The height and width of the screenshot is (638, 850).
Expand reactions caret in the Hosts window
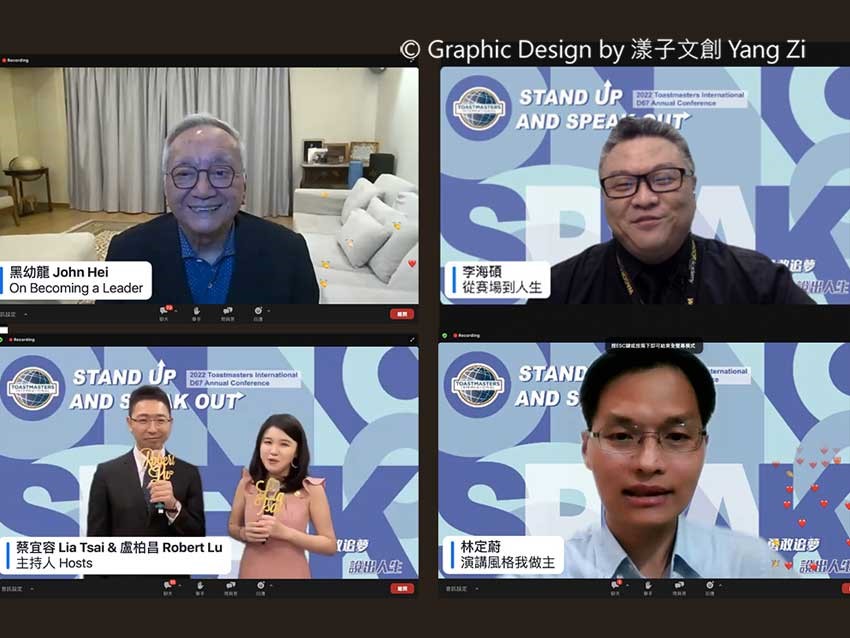271,585
